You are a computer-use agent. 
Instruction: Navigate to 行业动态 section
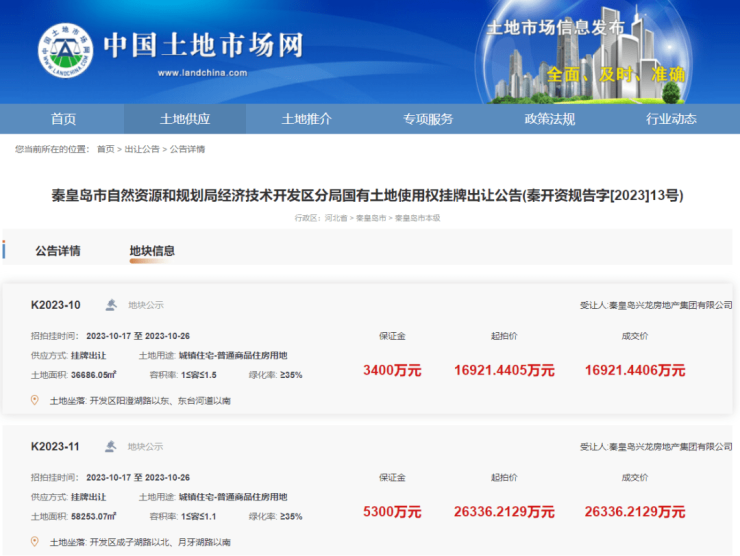tap(671, 119)
